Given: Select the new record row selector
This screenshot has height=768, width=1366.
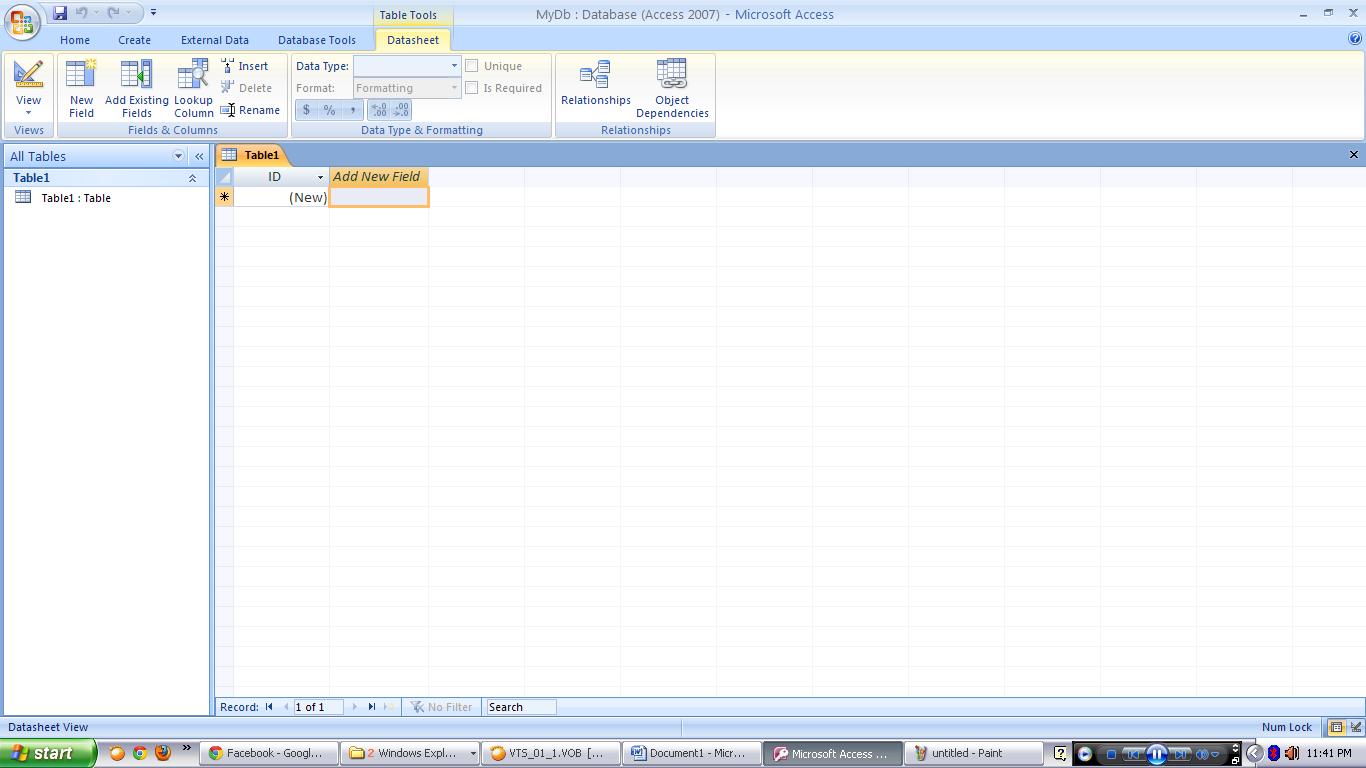Looking at the screenshot, I should click(x=225, y=197).
